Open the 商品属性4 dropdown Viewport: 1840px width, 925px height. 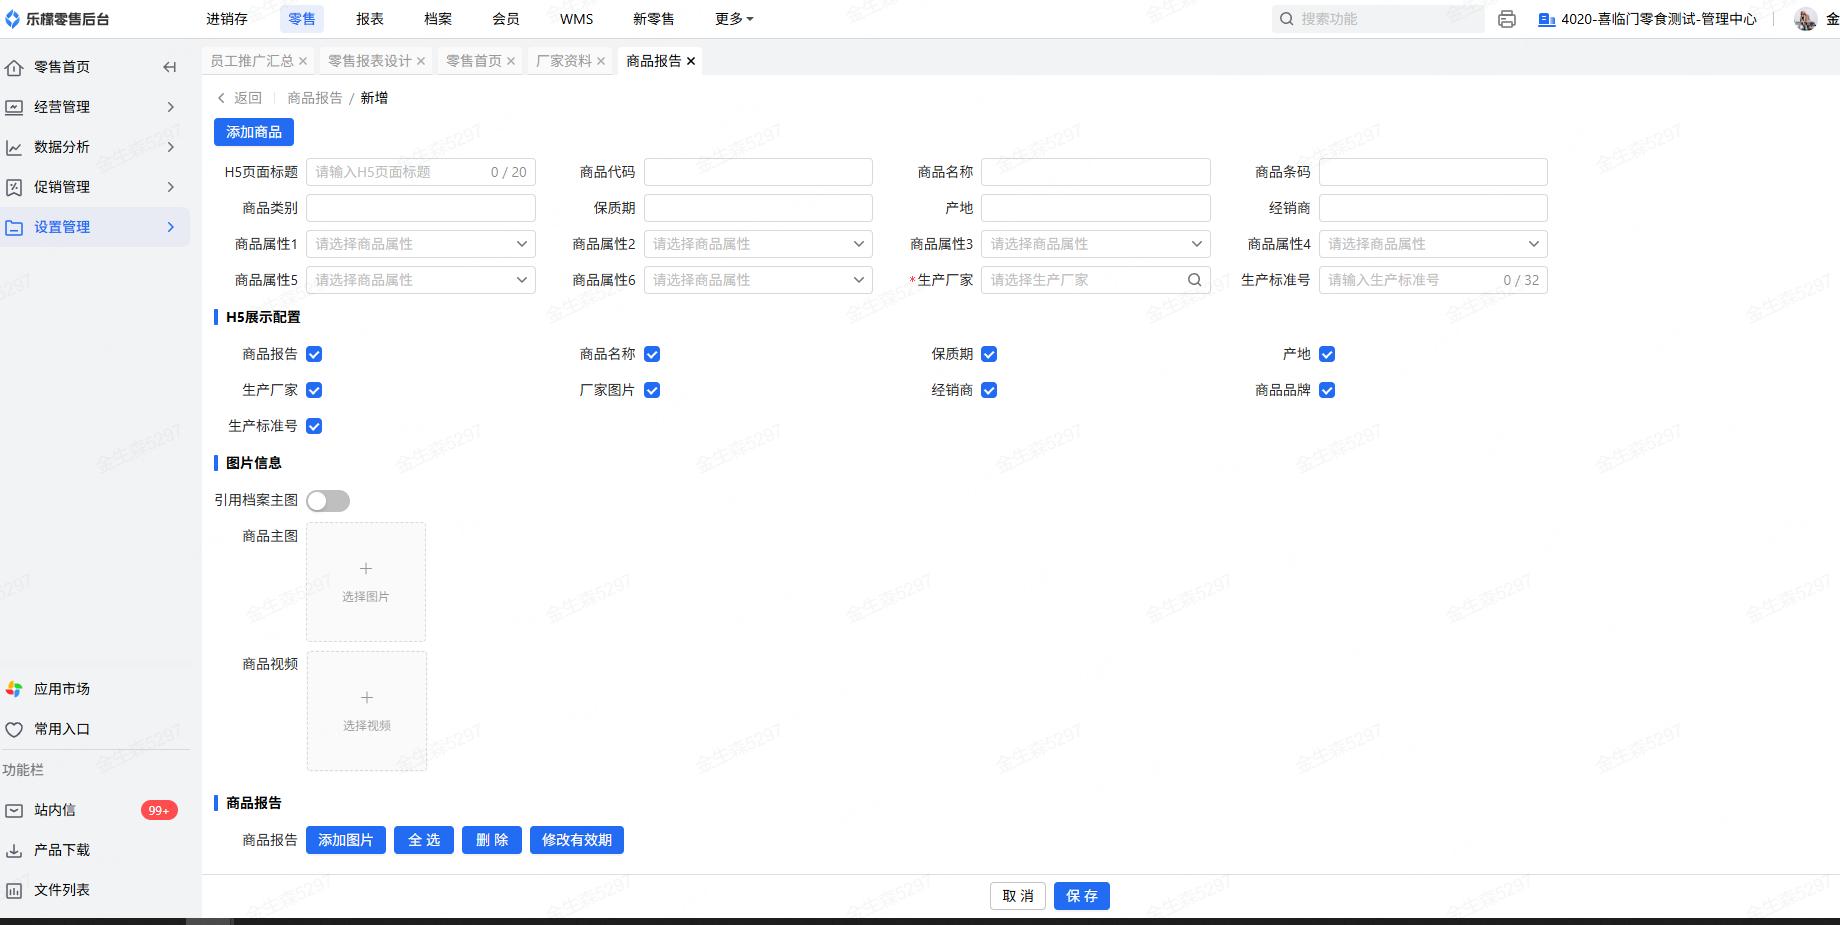click(x=1433, y=244)
